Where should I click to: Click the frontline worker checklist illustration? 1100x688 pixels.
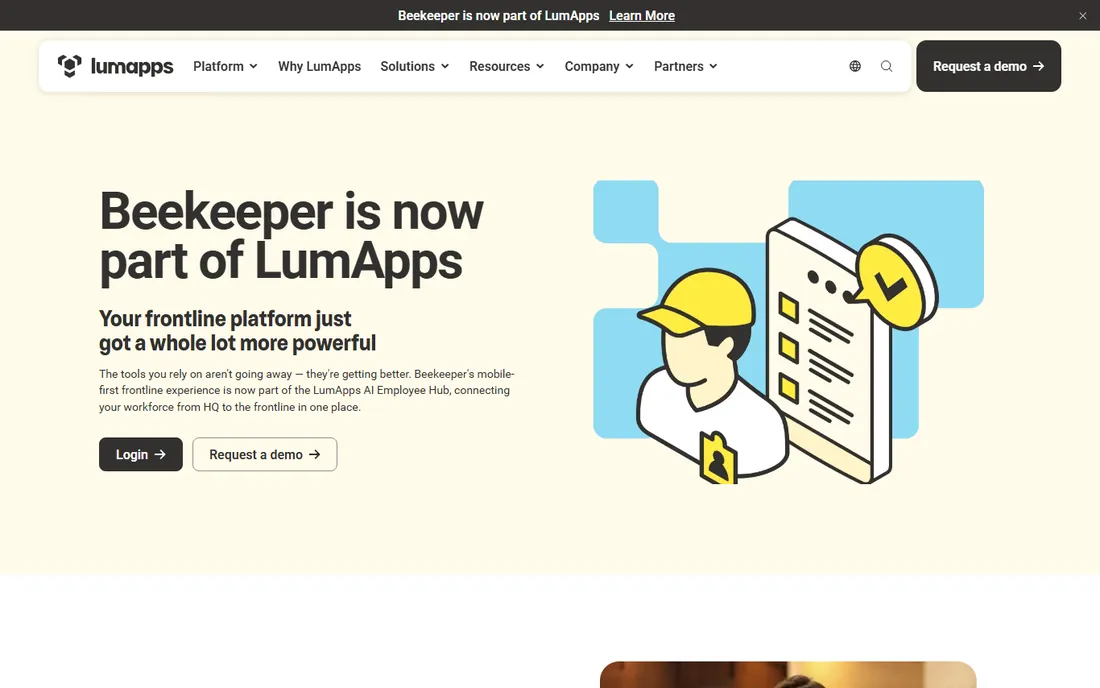(x=789, y=332)
